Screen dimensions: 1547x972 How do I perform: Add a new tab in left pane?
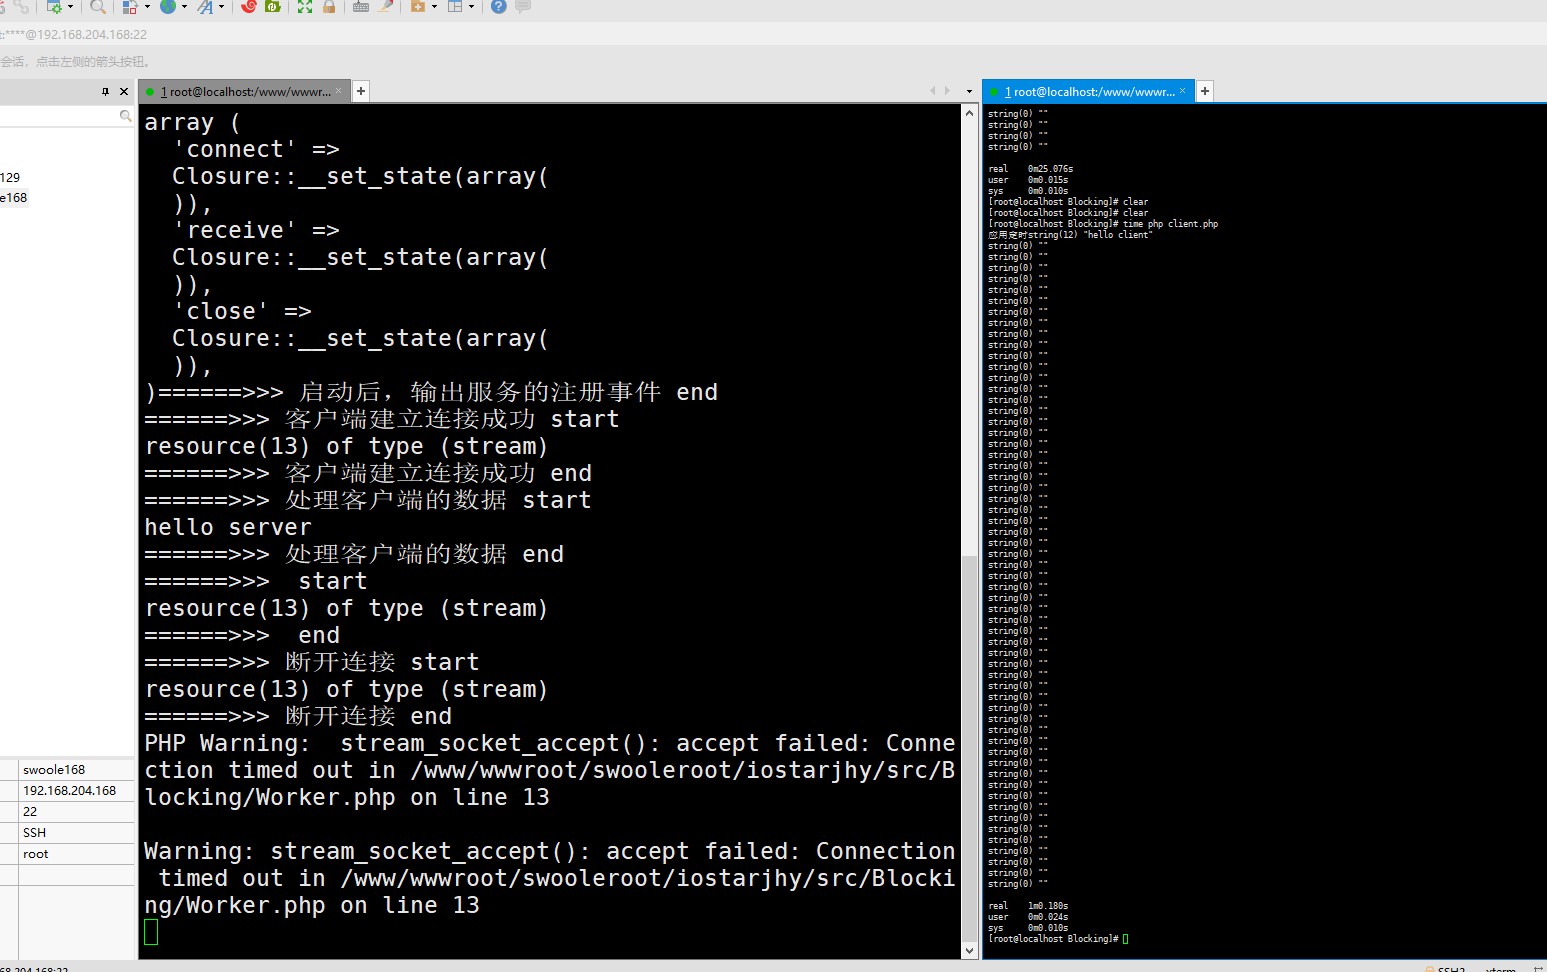[361, 91]
